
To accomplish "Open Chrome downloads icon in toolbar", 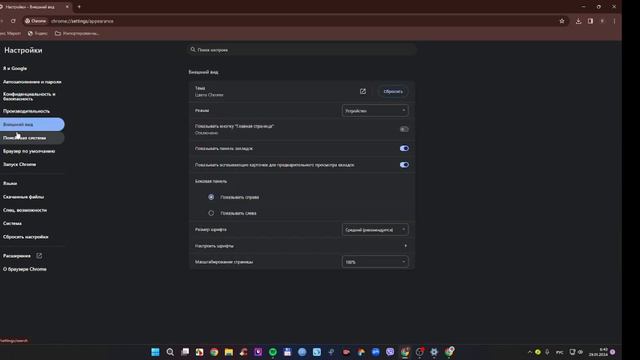I will point(578,21).
